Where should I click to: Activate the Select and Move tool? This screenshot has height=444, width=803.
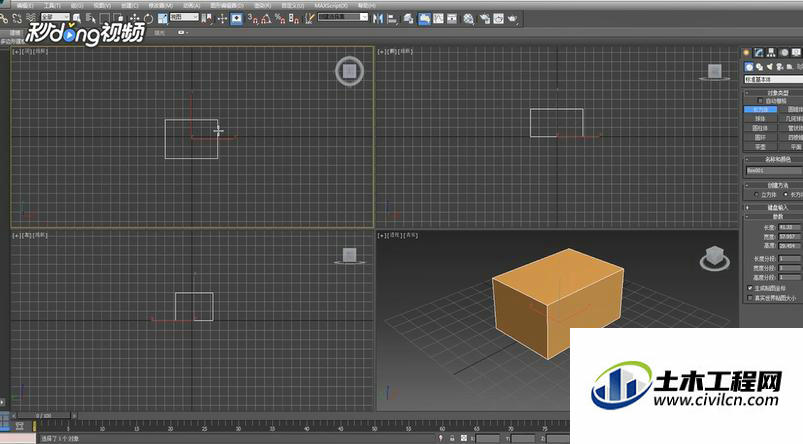pos(135,19)
